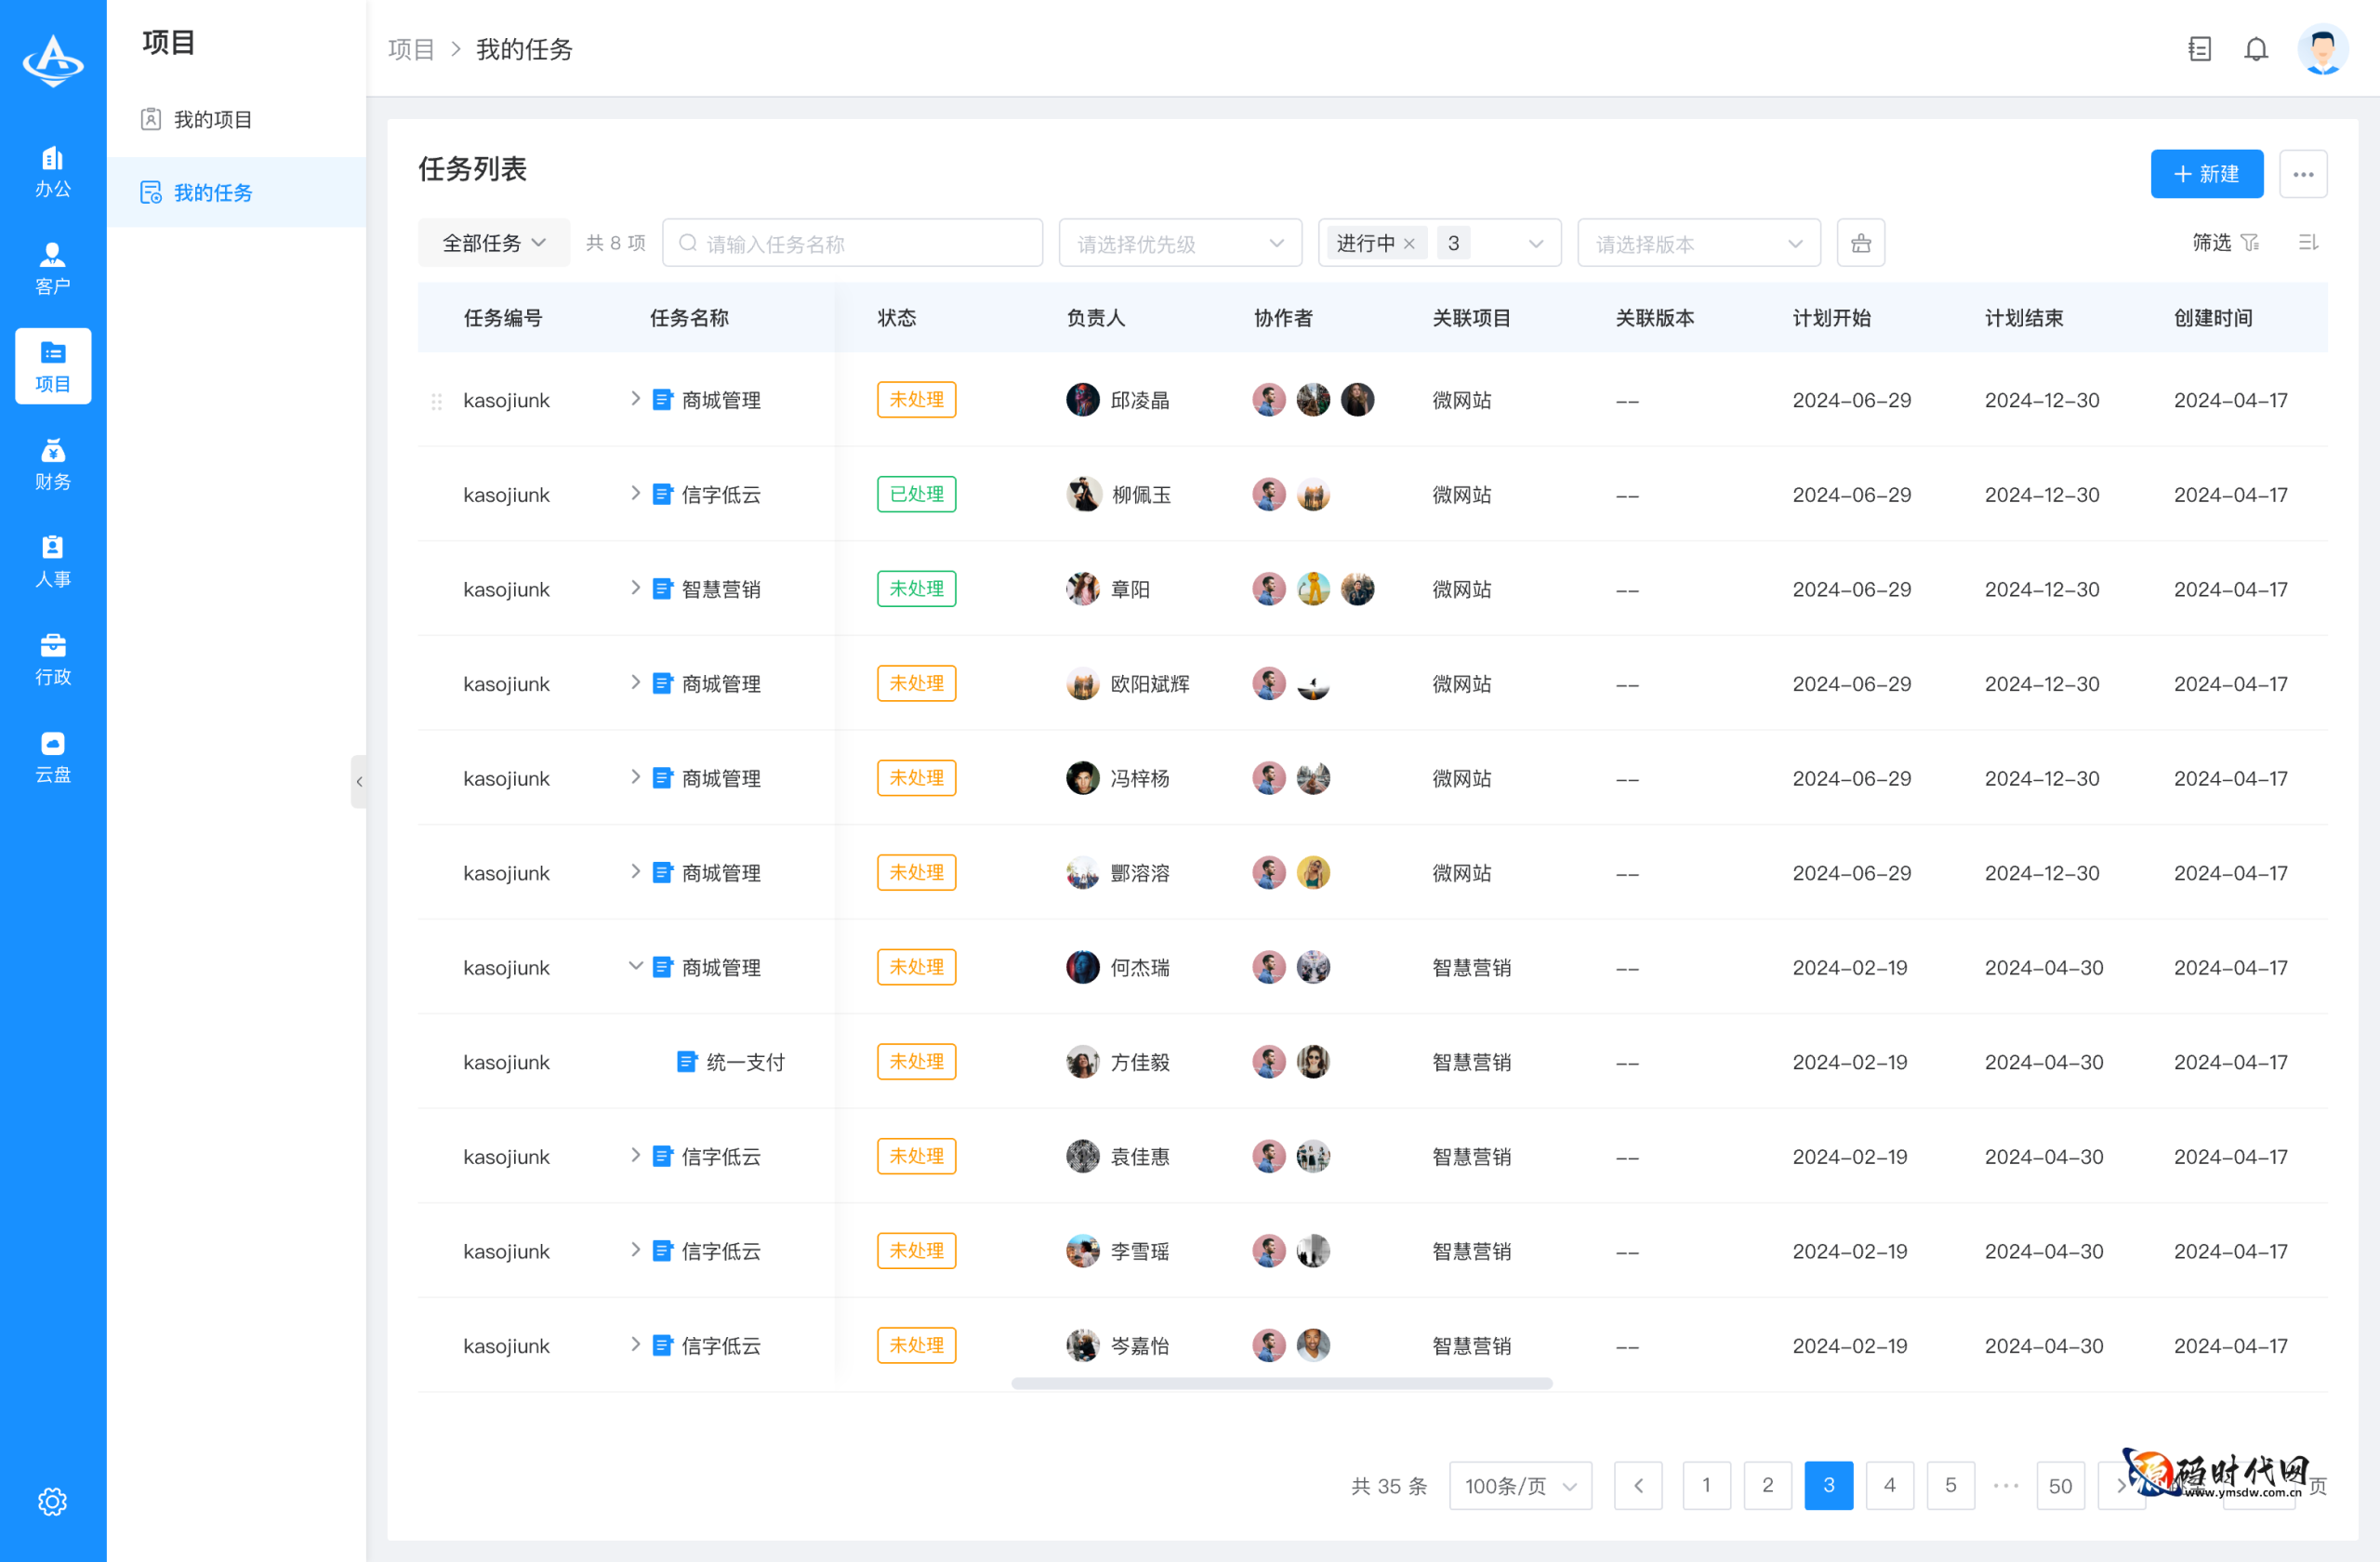Open the 云盘 cloud drive
Screen dimensions: 2380x1562
[52, 755]
